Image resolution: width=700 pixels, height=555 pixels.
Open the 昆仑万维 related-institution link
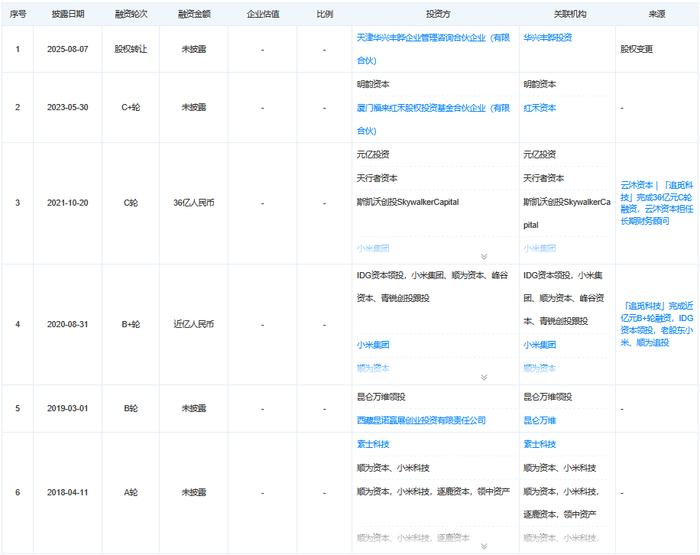(540, 420)
